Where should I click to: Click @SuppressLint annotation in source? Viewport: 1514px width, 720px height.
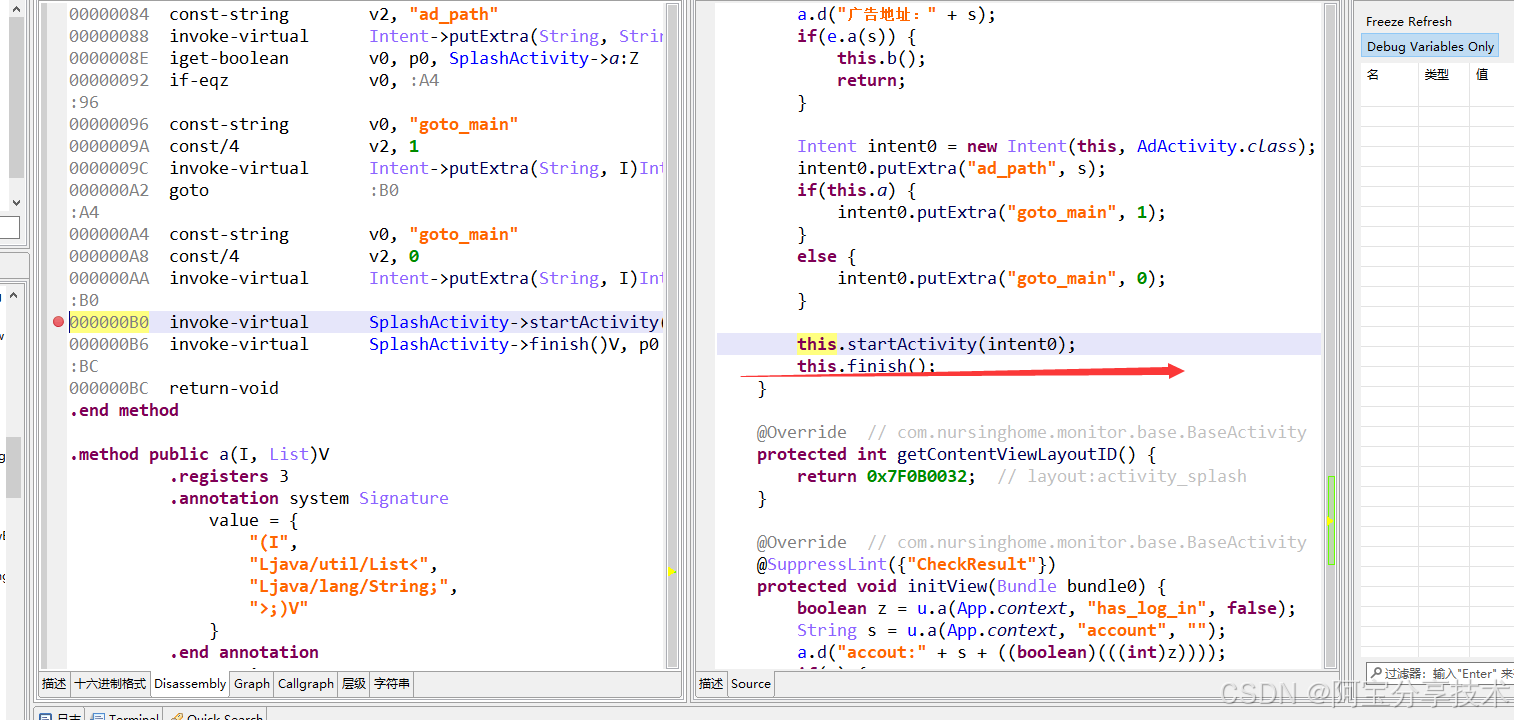[906, 564]
